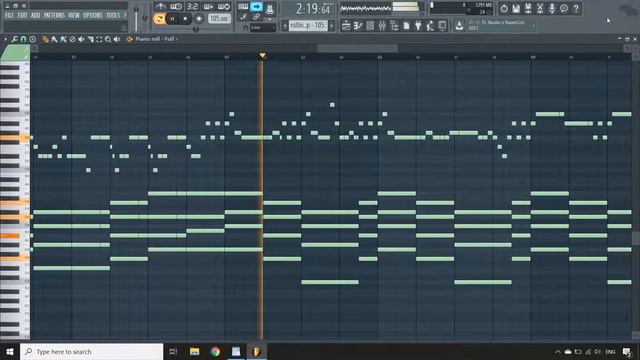
Task: Open the Line snap selector dropdown
Action: pos(262,27)
